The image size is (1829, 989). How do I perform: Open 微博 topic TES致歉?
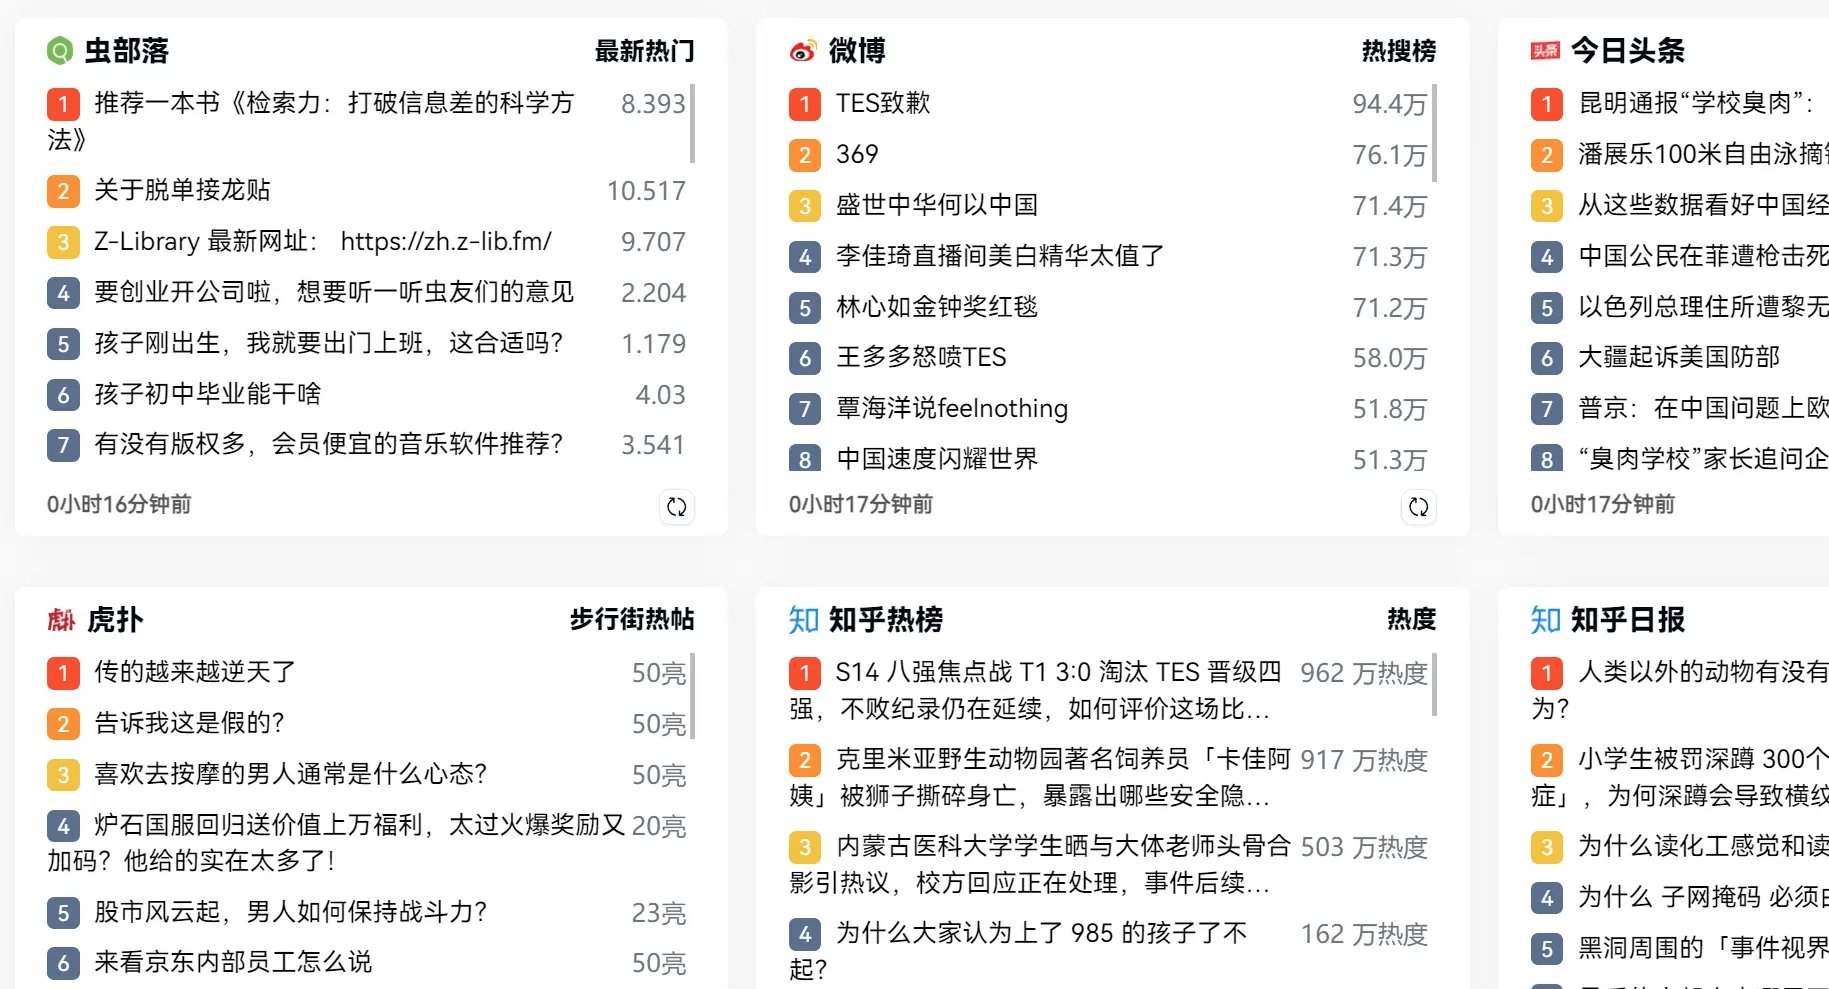tap(883, 103)
